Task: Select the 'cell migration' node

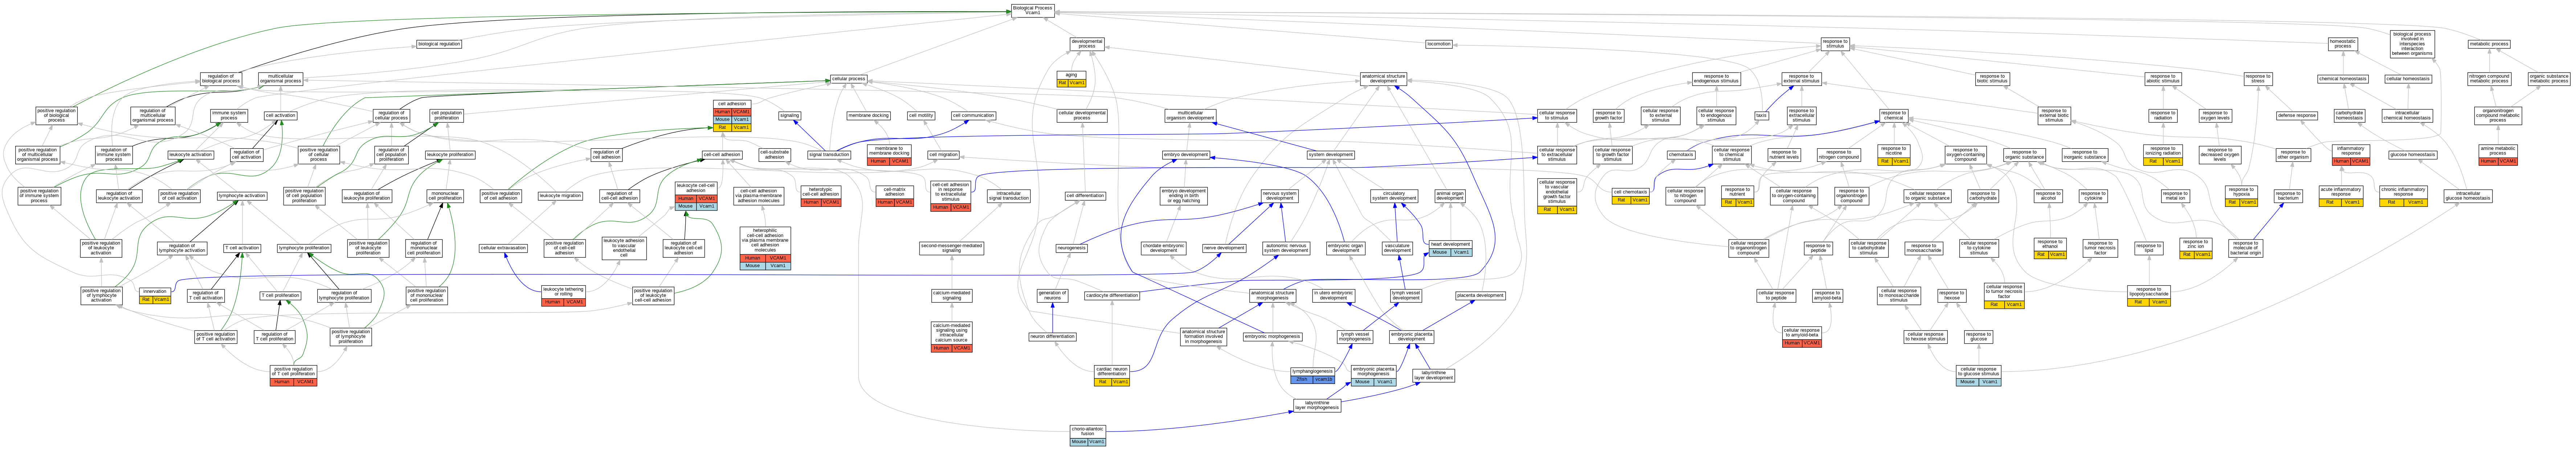Action: click(943, 155)
